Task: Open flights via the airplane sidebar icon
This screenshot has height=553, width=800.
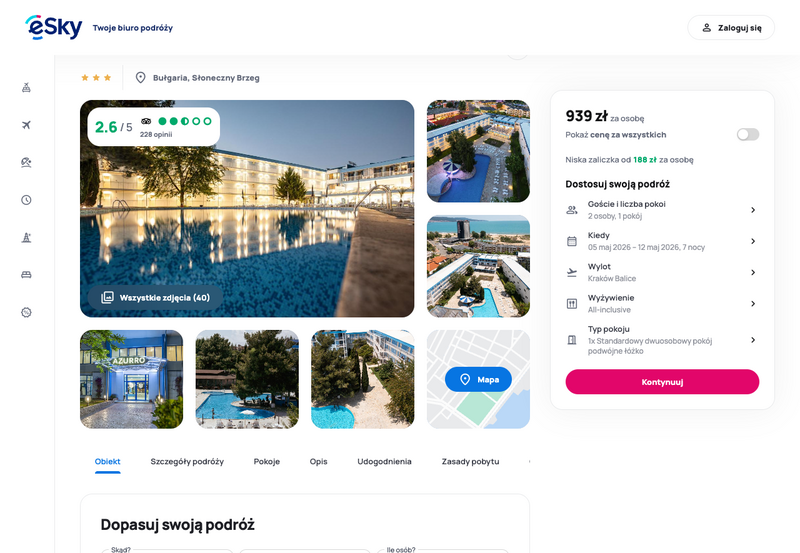Action: coord(27,125)
